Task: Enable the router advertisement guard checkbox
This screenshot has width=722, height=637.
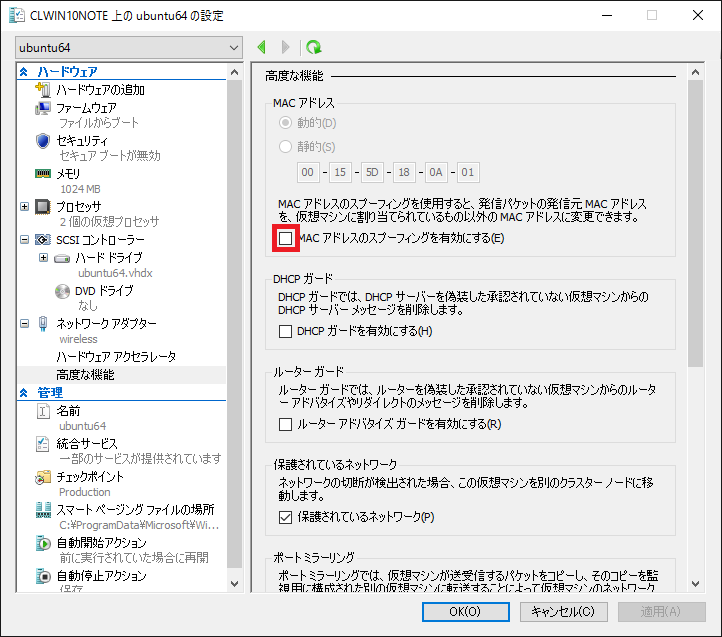Action: [286, 424]
